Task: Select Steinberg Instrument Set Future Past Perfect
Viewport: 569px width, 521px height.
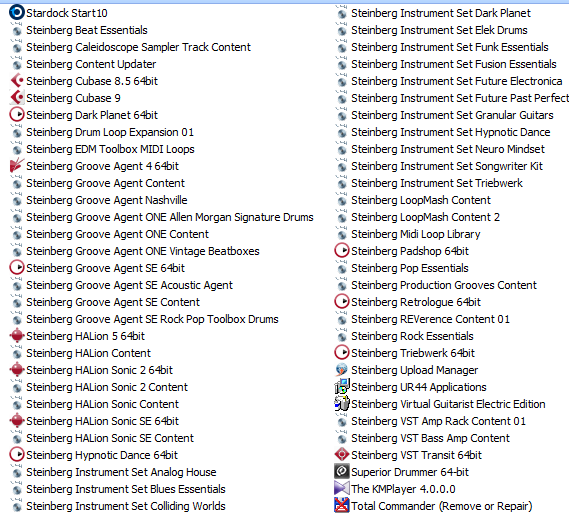Action: pos(460,98)
